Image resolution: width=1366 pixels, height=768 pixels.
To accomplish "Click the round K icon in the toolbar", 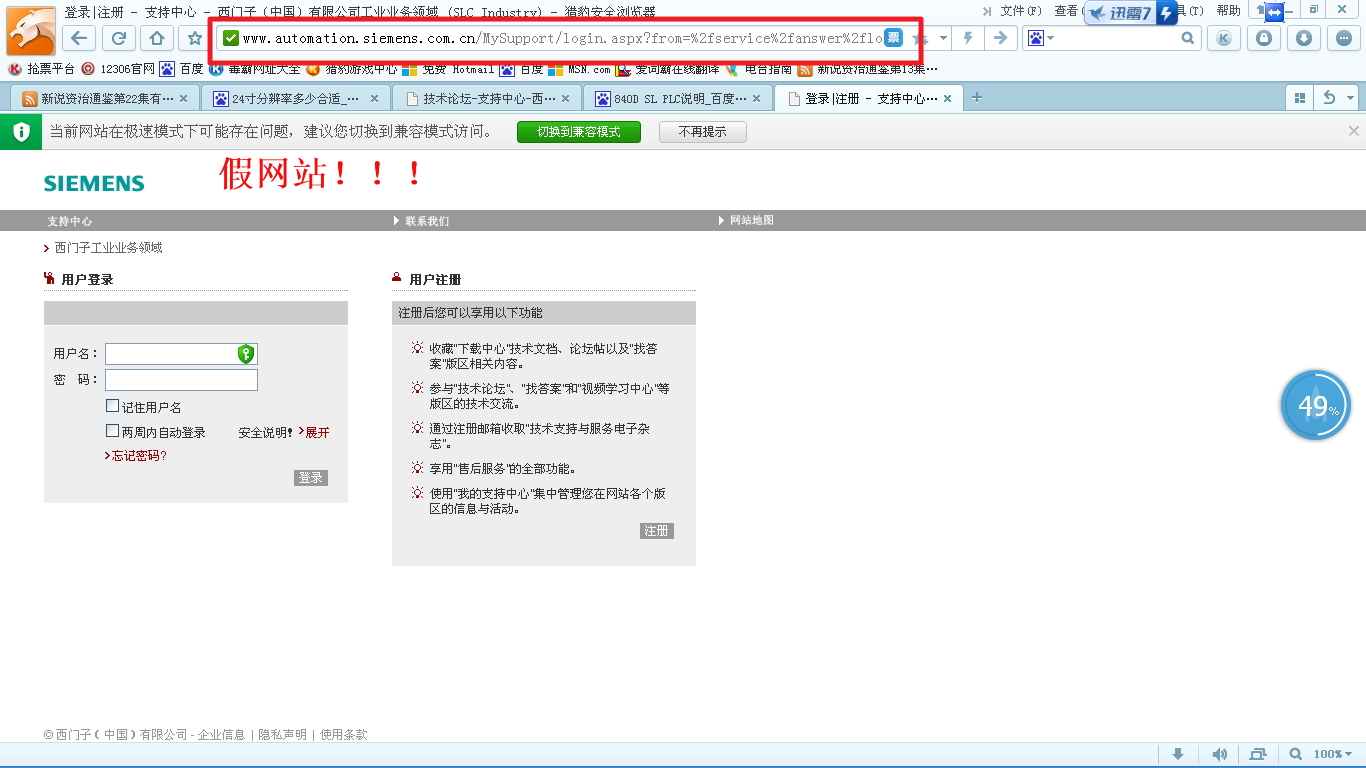I will click(1223, 38).
